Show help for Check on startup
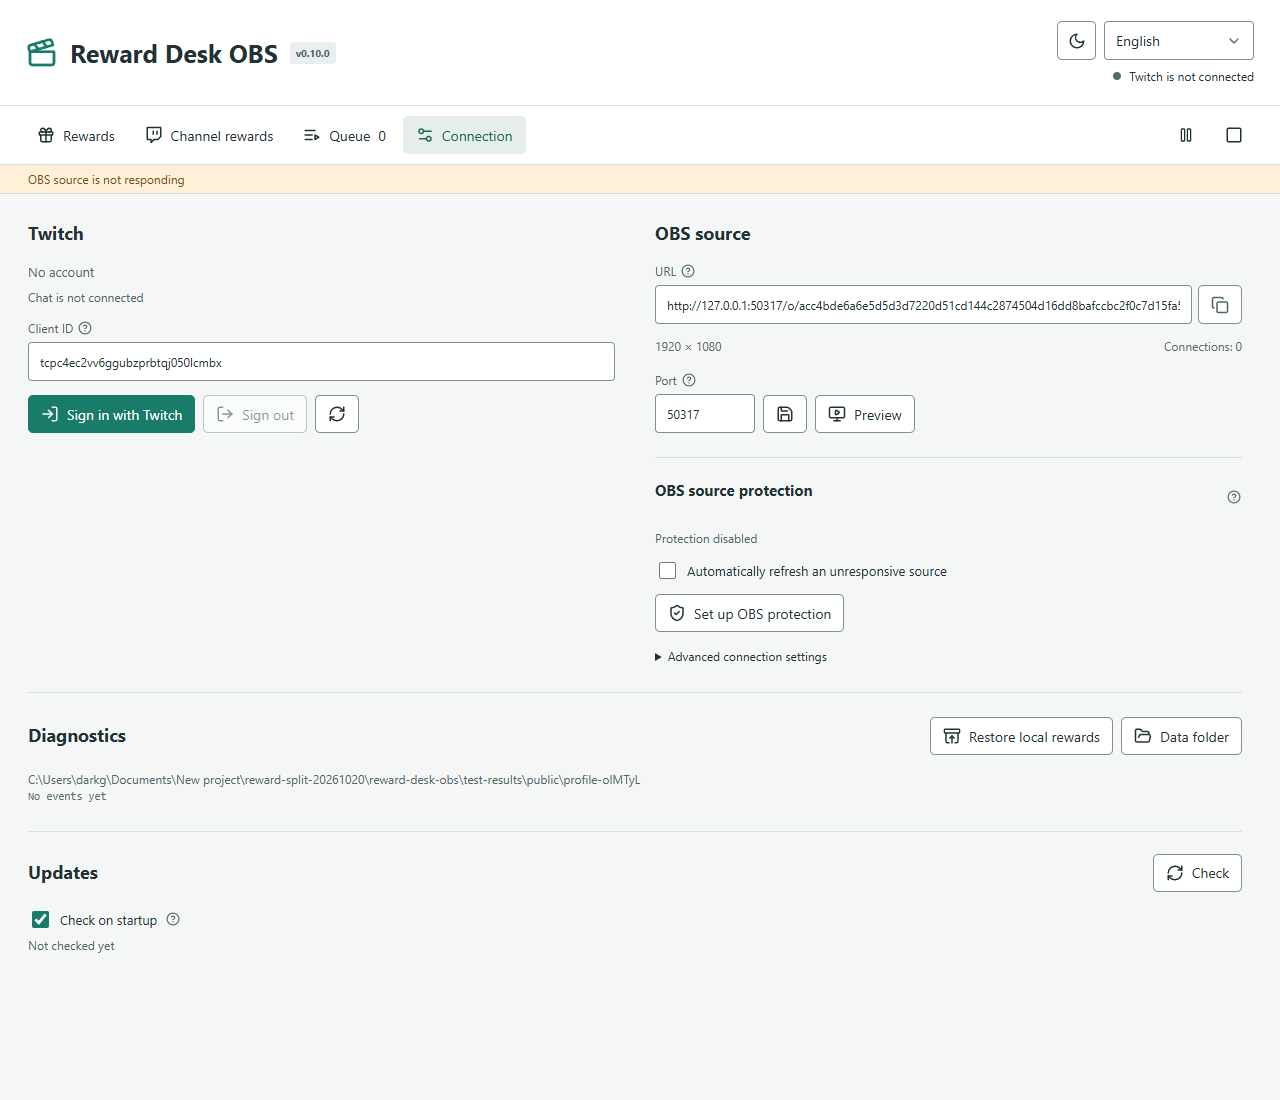This screenshot has width=1280, height=1100. coord(173,919)
